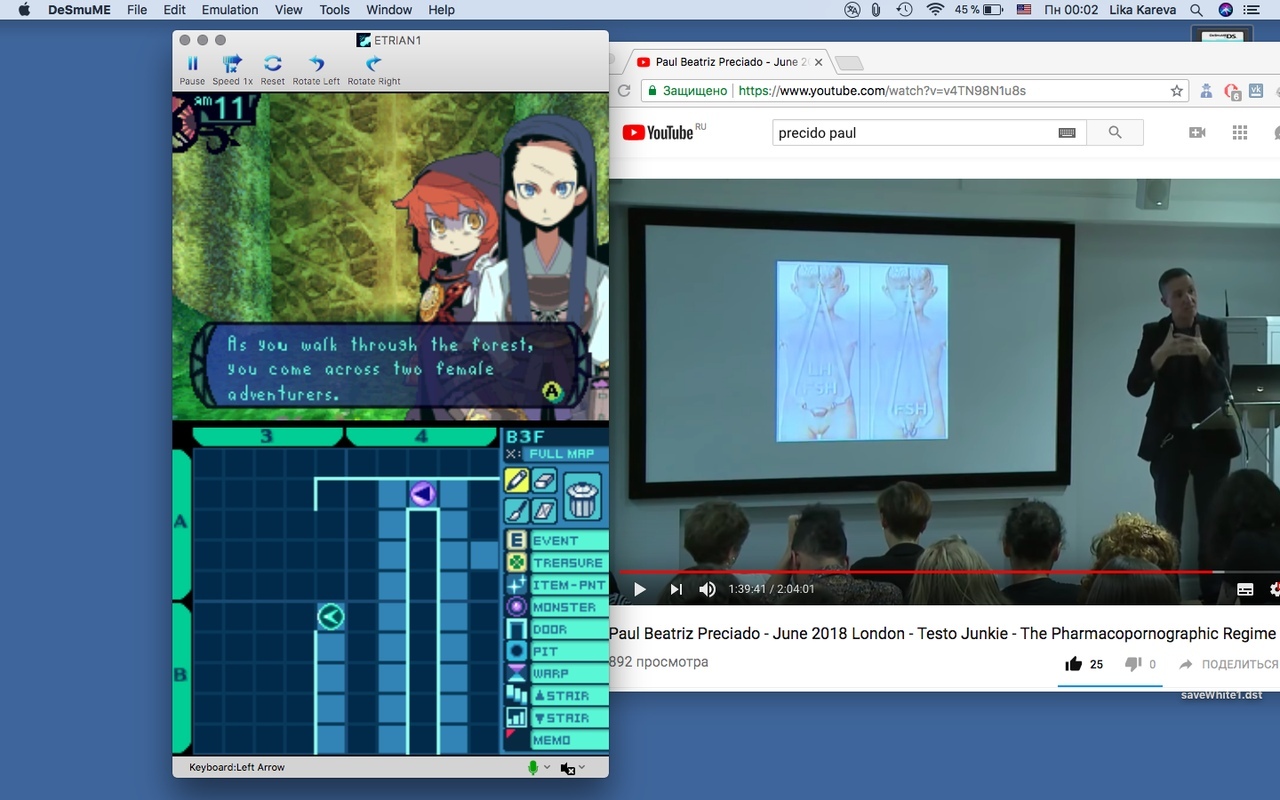This screenshot has height=800, width=1280.
Task: Go to the YouTube home logo
Action: click(657, 132)
